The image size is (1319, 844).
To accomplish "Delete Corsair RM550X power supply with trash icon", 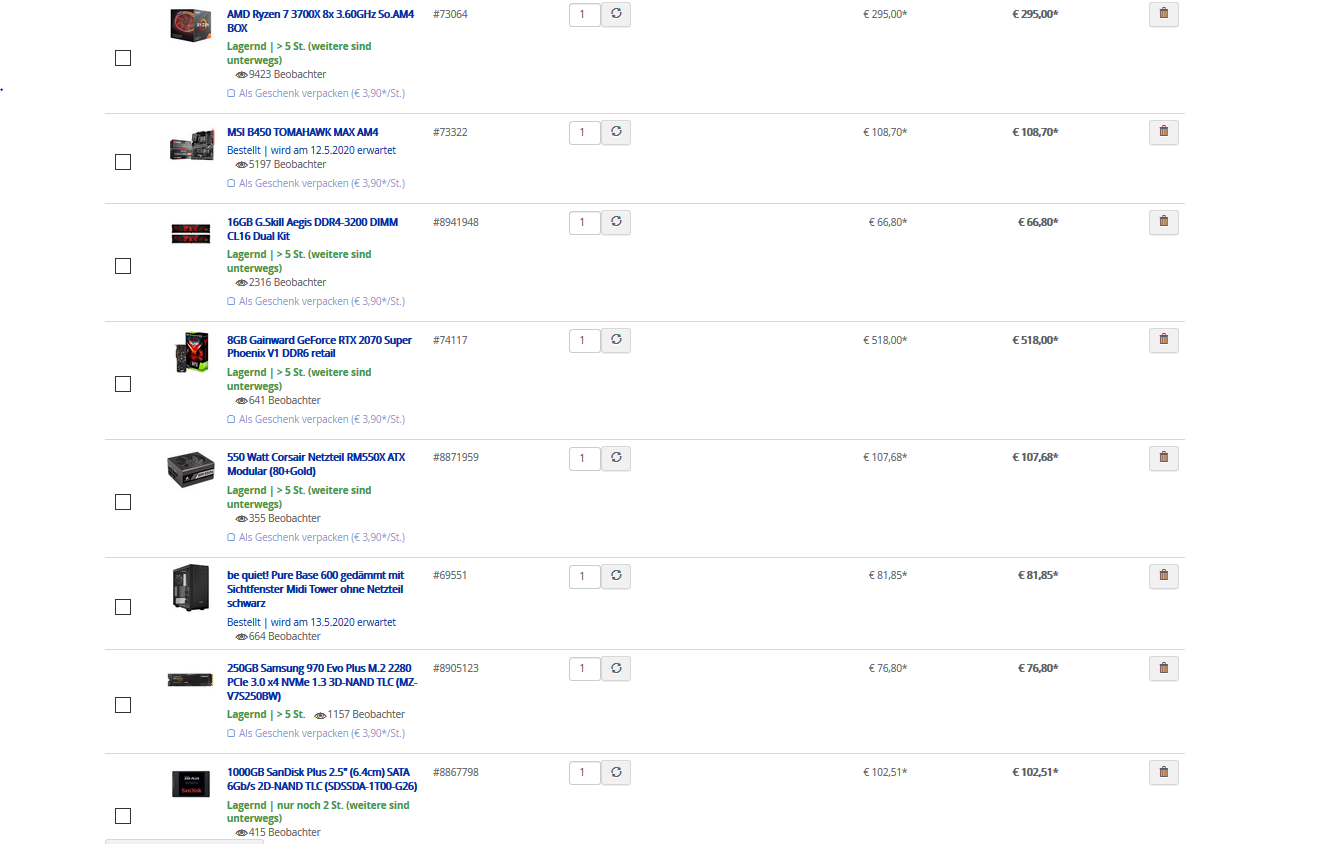I will (1163, 458).
